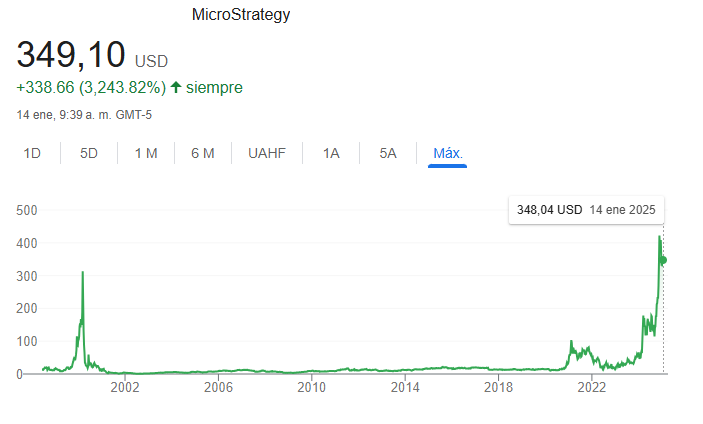
Task: Choose the 1 M time range
Action: pyautogui.click(x=146, y=153)
